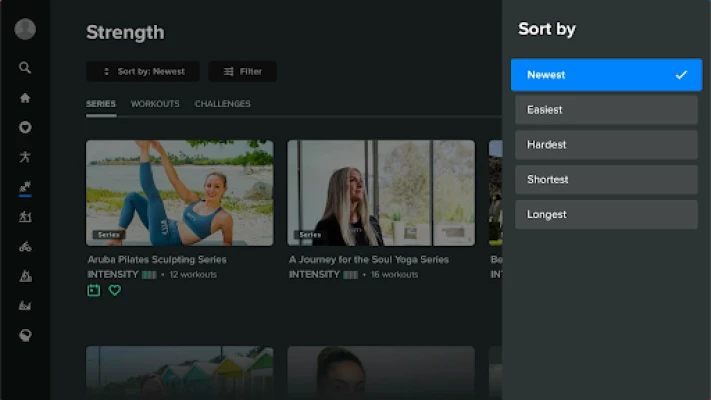The width and height of the screenshot is (711, 400).
Task: Open Aruba Pilates Sculpting Series thumbnail
Action: pyautogui.click(x=180, y=193)
